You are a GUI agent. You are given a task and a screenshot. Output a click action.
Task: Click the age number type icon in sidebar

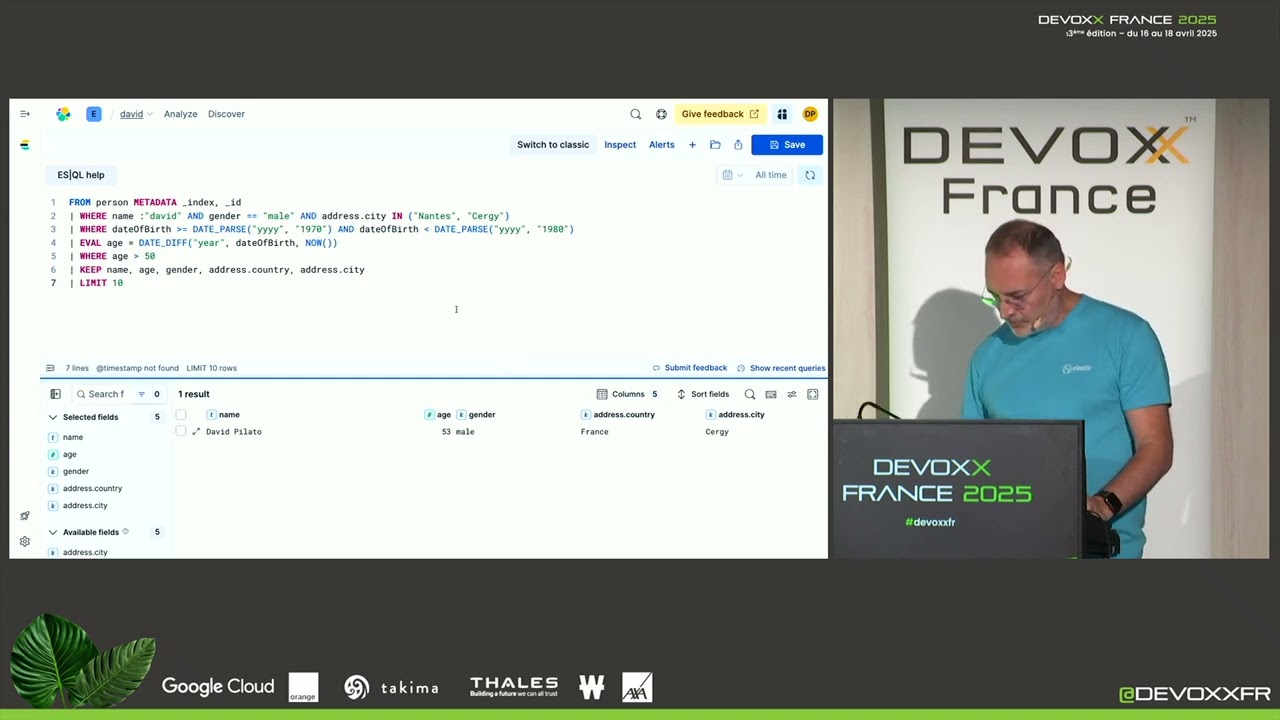point(53,454)
